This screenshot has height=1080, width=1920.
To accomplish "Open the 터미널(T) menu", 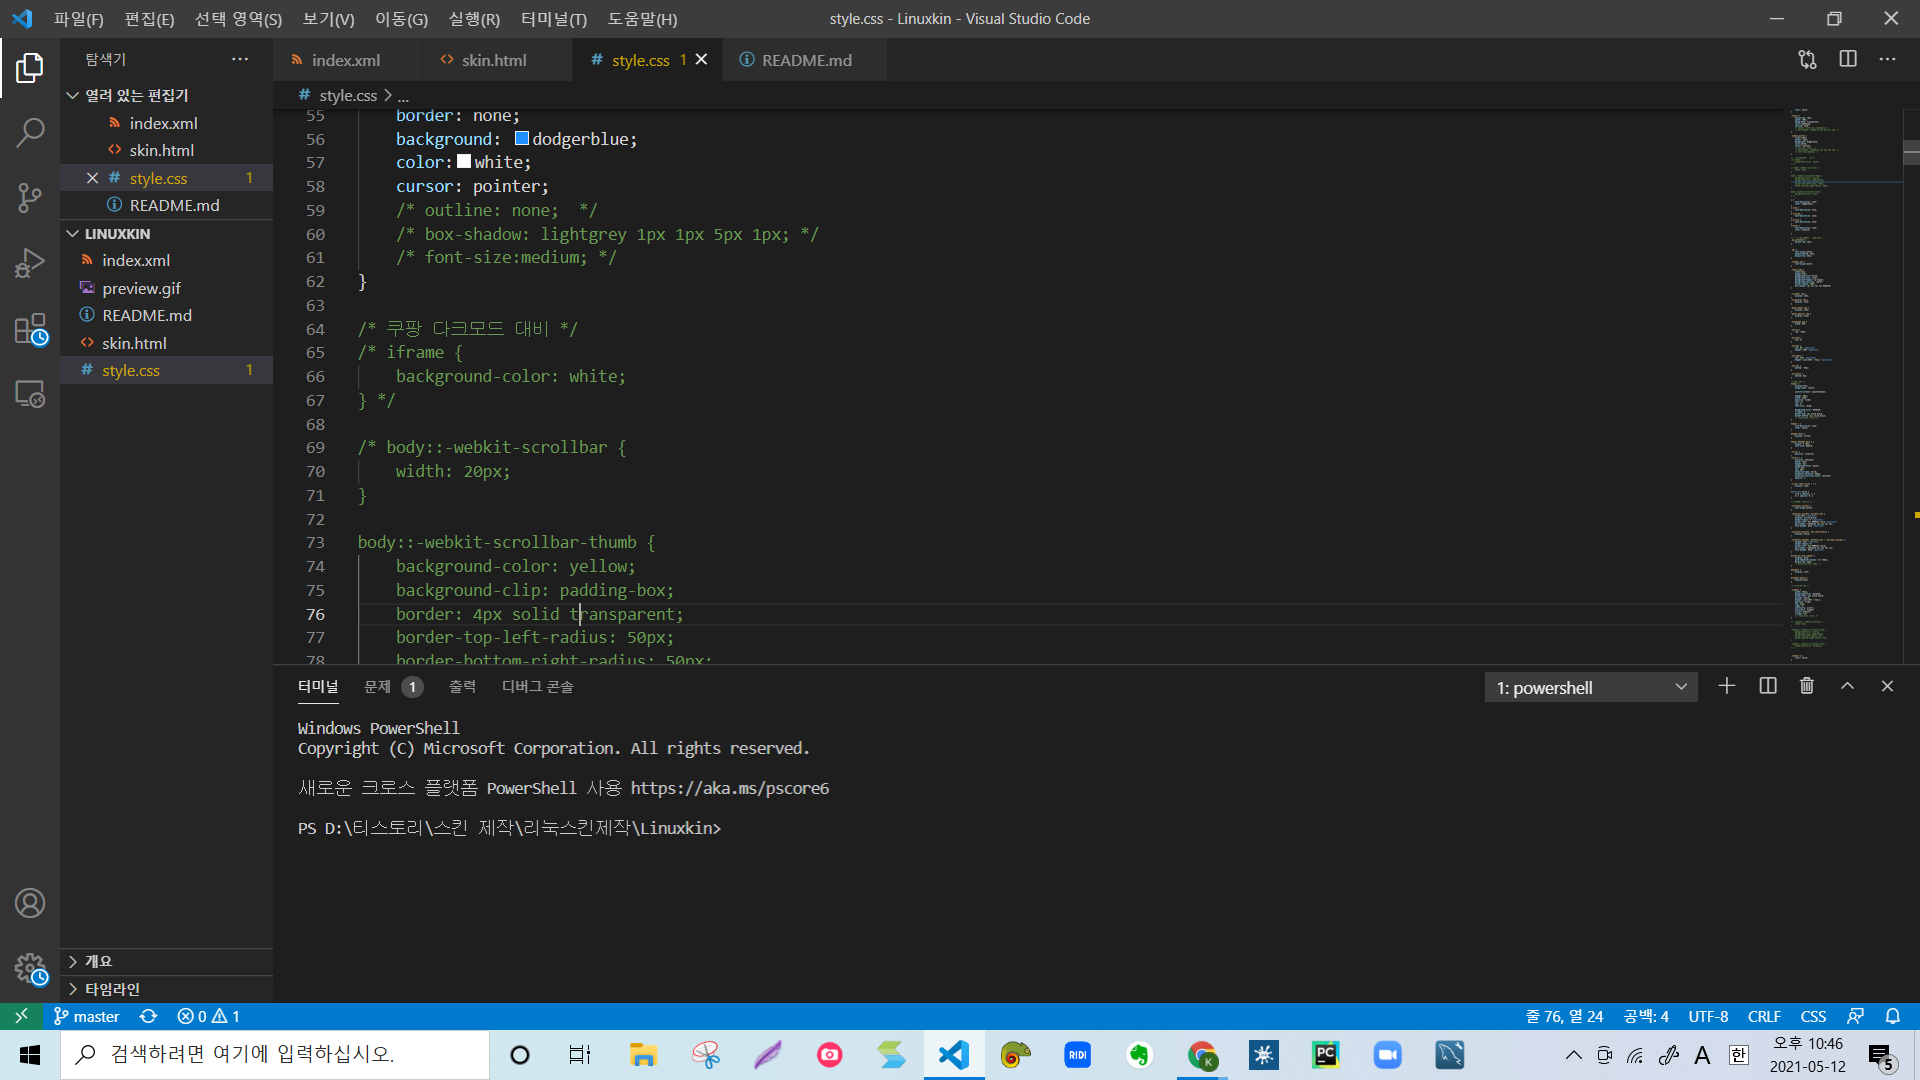I will (553, 19).
